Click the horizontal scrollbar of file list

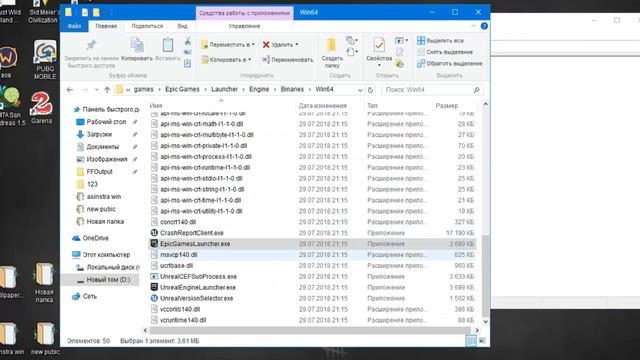[x=309, y=330]
